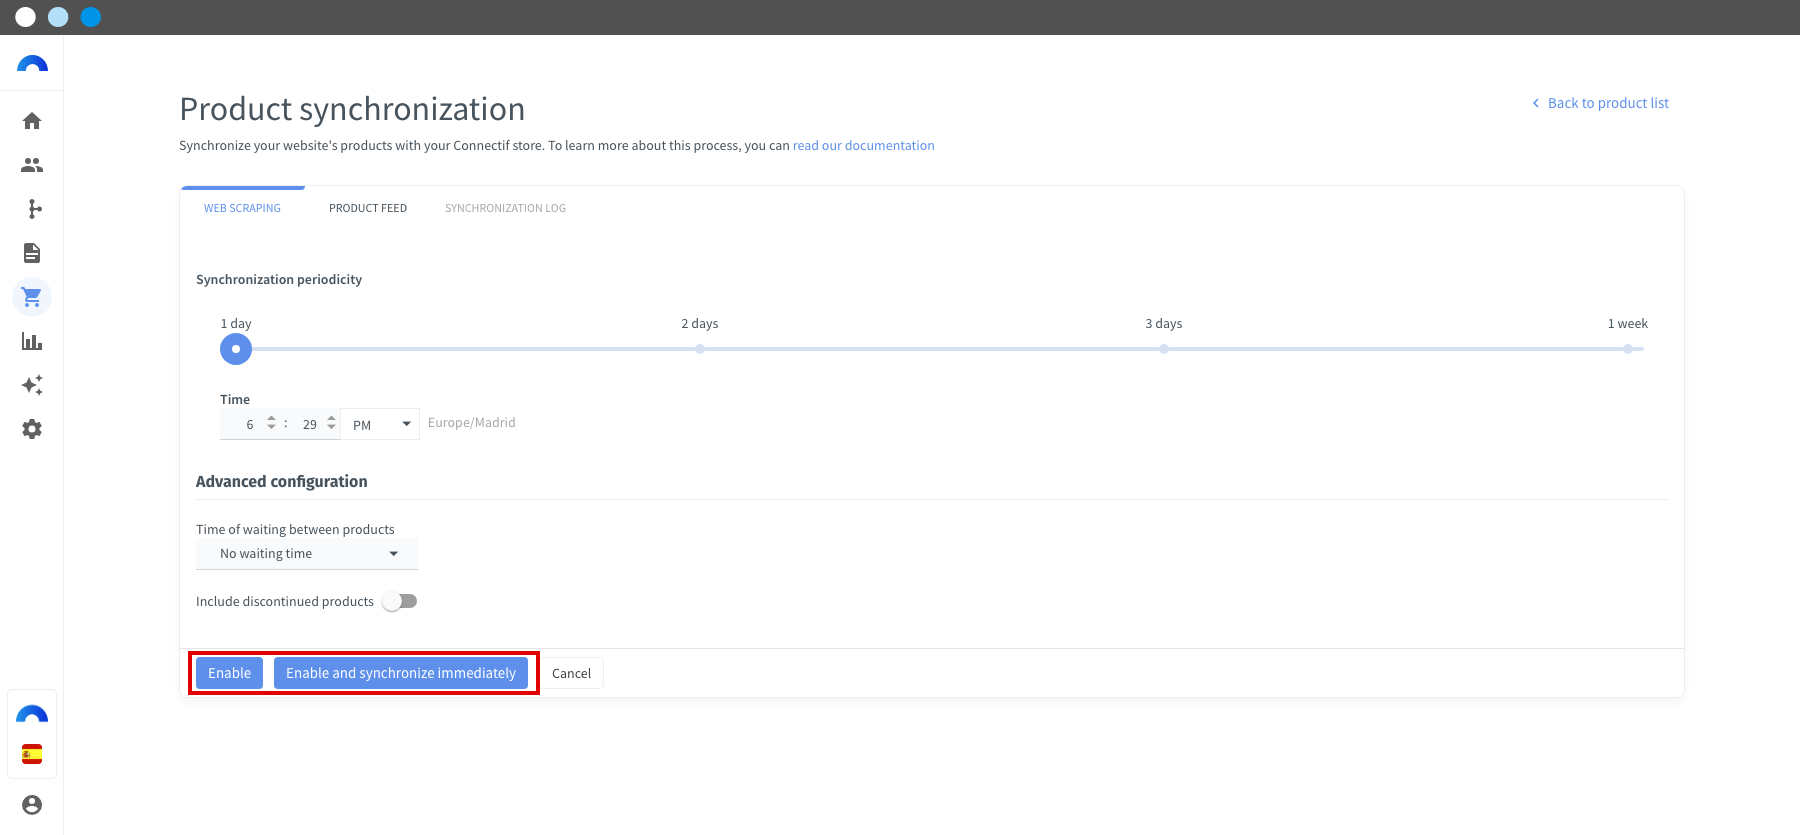Switch to the Synchronization Log tab
The width and height of the screenshot is (1800, 835).
(x=505, y=208)
